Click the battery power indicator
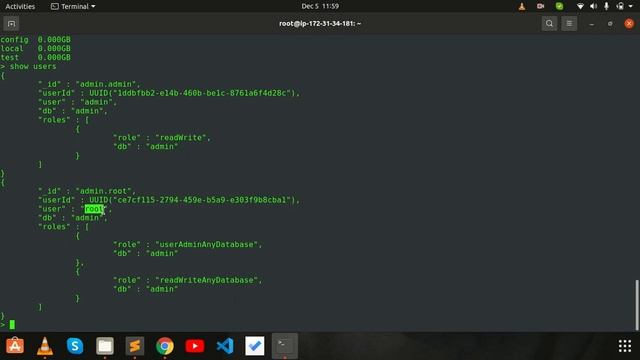This screenshot has width=640, height=360. click(x=620, y=6)
